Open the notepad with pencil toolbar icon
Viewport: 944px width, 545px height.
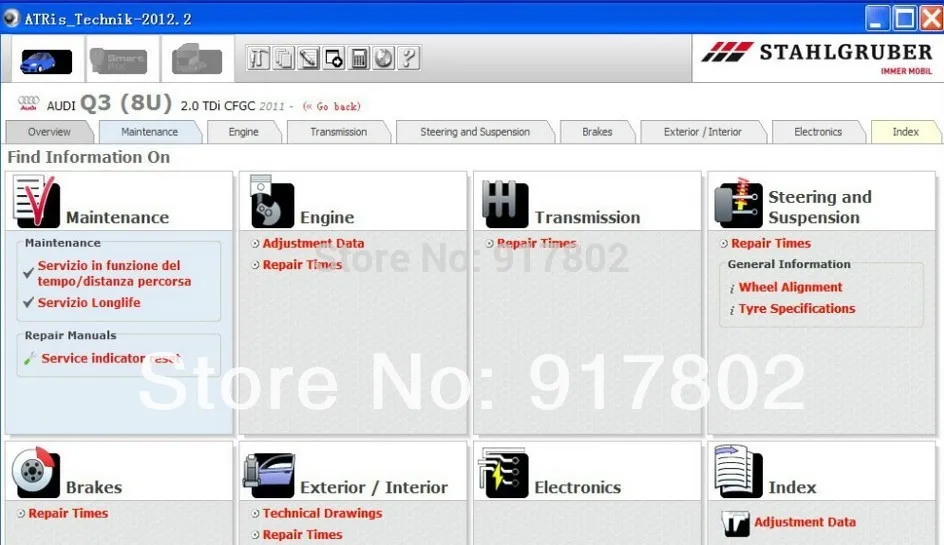coord(308,58)
